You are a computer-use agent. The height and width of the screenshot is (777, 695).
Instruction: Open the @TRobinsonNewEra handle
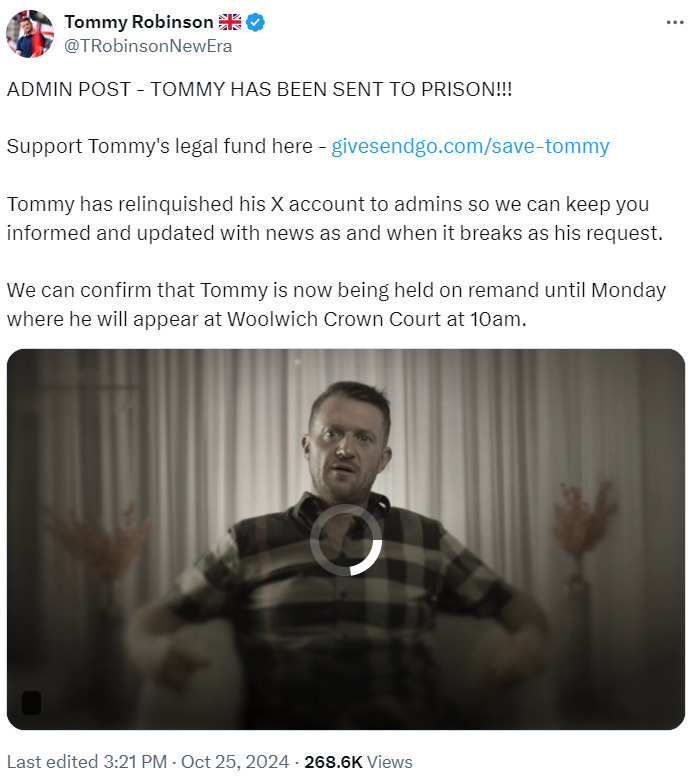148,46
